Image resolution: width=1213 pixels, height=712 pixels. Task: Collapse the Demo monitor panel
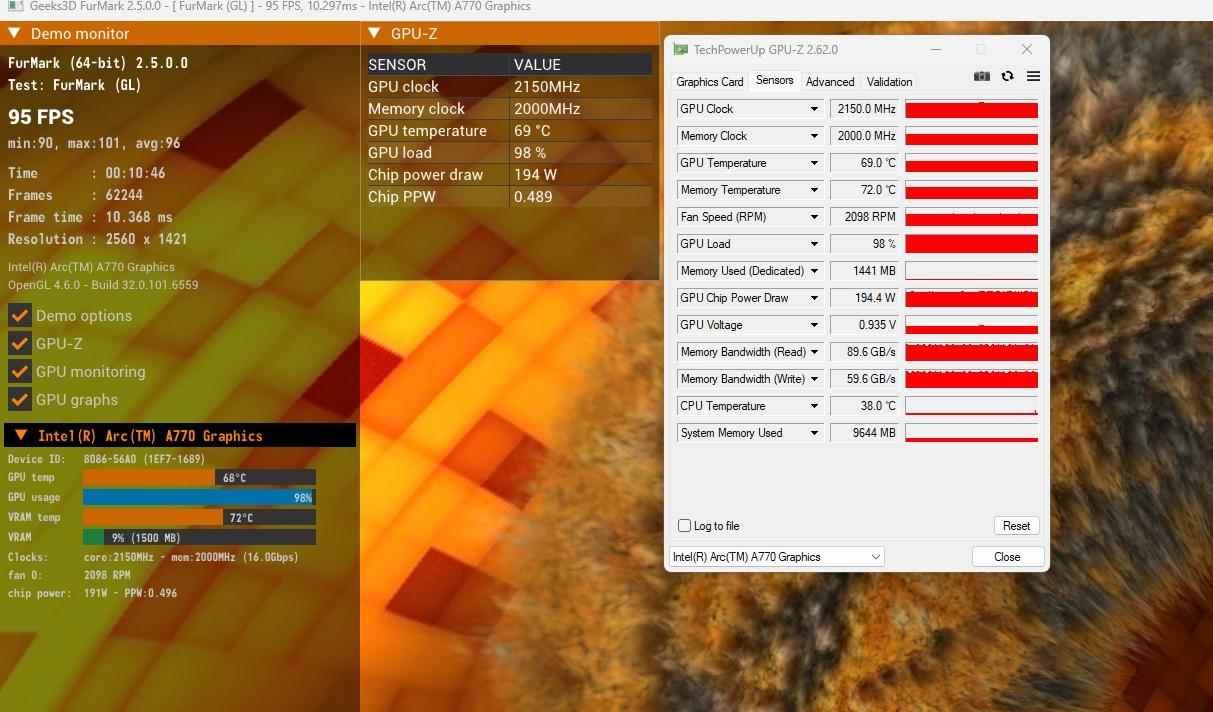point(15,33)
